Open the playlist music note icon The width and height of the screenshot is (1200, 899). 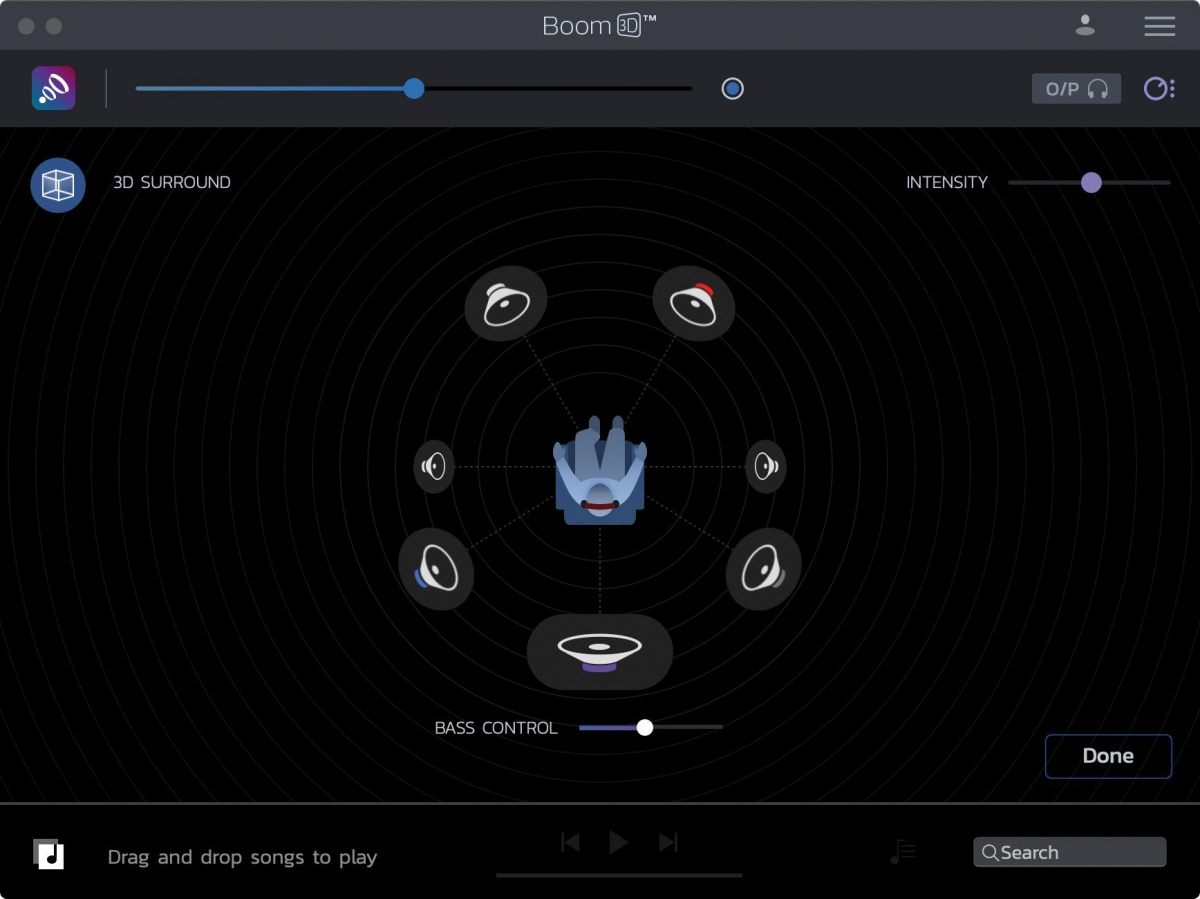tap(902, 851)
